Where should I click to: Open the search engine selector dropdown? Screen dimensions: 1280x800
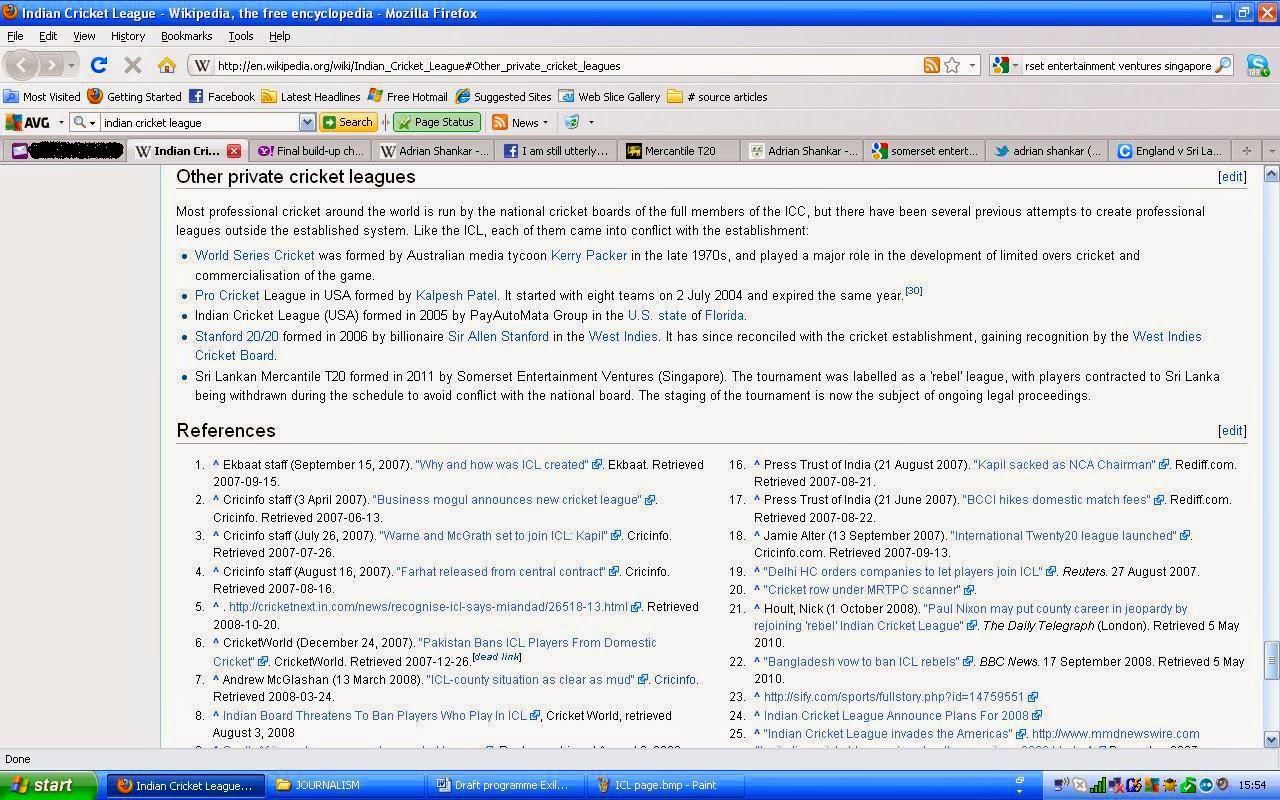point(1004,65)
